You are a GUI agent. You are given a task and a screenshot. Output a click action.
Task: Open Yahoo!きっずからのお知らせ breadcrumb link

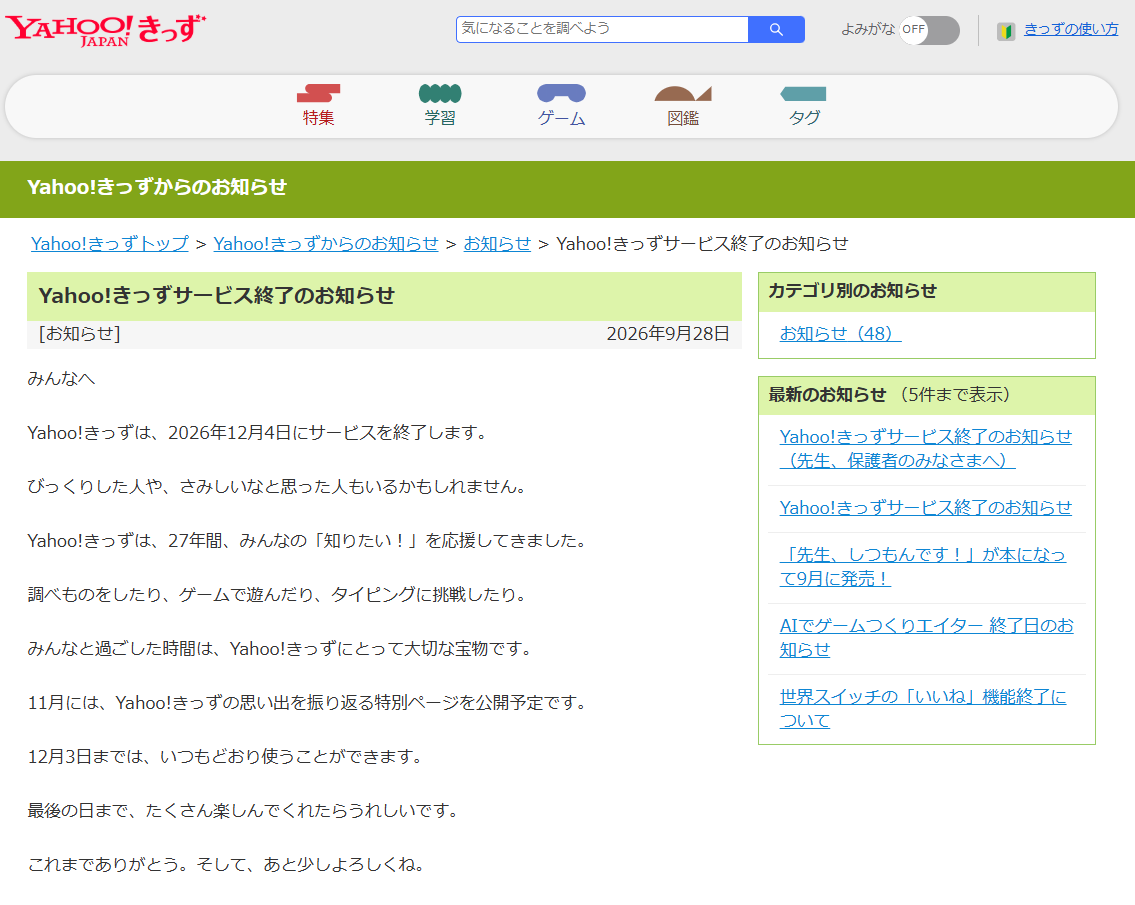click(x=326, y=243)
